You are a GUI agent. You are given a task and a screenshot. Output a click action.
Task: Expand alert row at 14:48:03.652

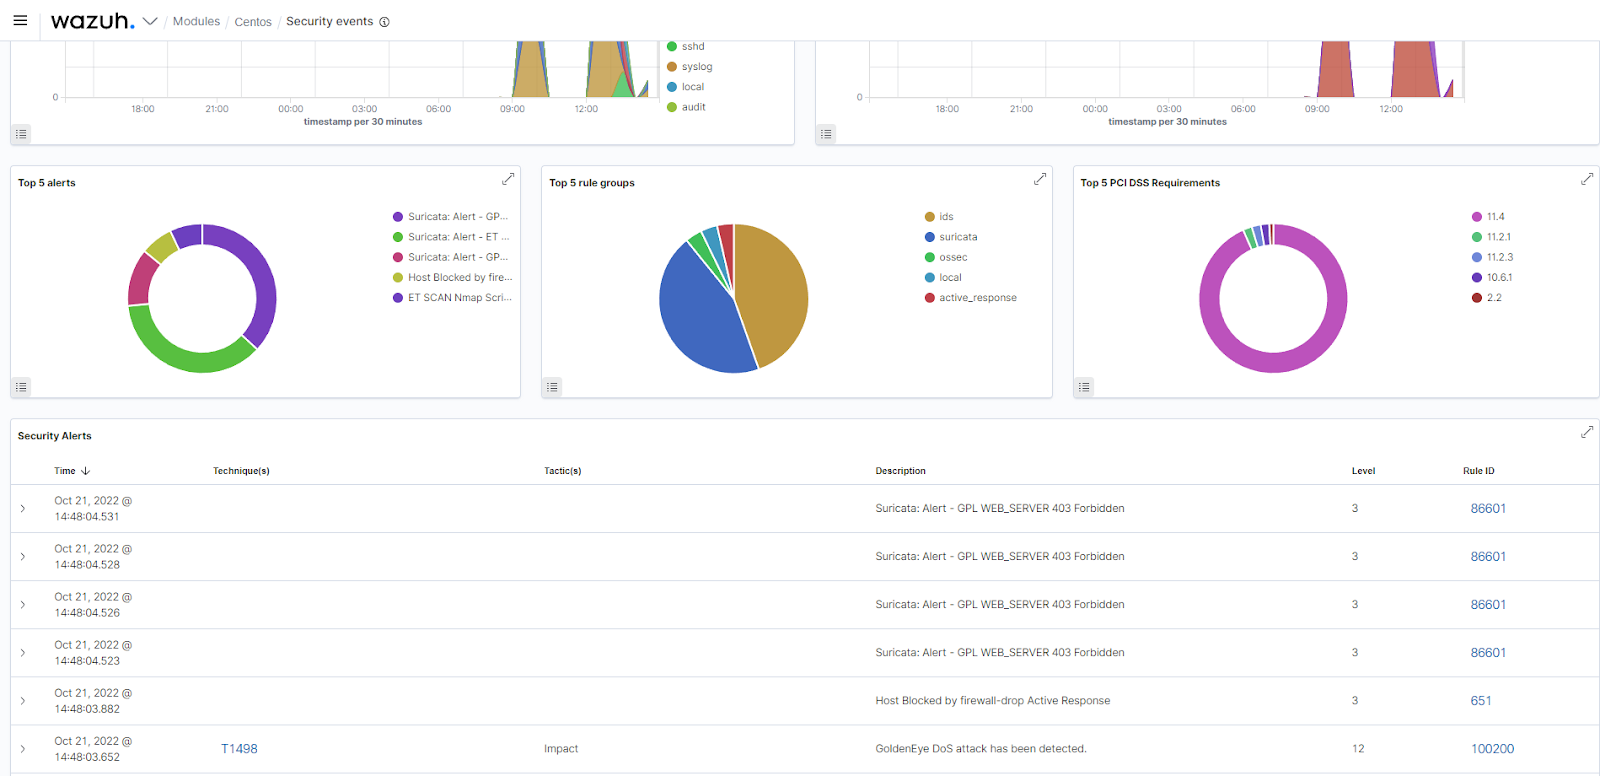(23, 749)
